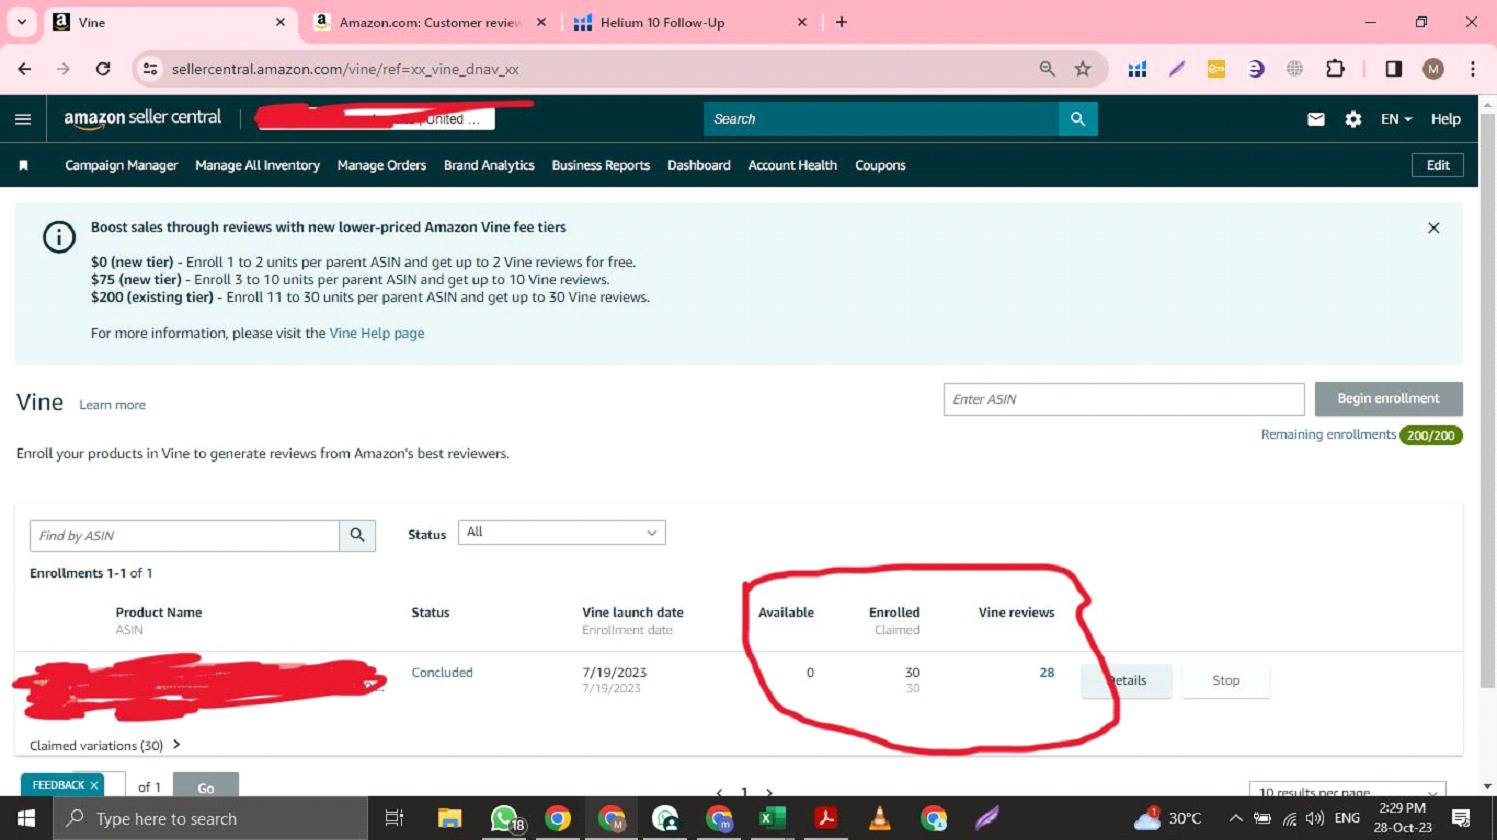Click the Chrome profile avatar M
The width and height of the screenshot is (1497, 840).
point(1433,69)
